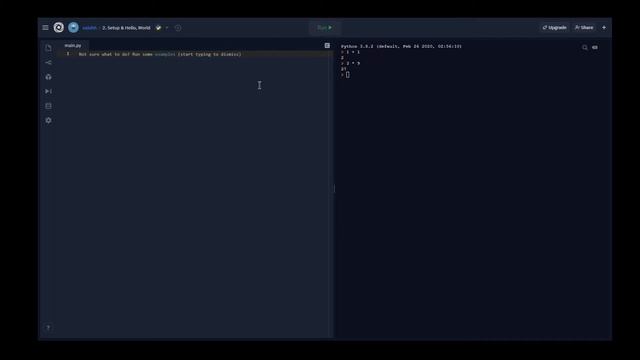Click the repl title "2. Setup & Hello, World"
This screenshot has width=640, height=360.
pyautogui.click(x=126, y=28)
